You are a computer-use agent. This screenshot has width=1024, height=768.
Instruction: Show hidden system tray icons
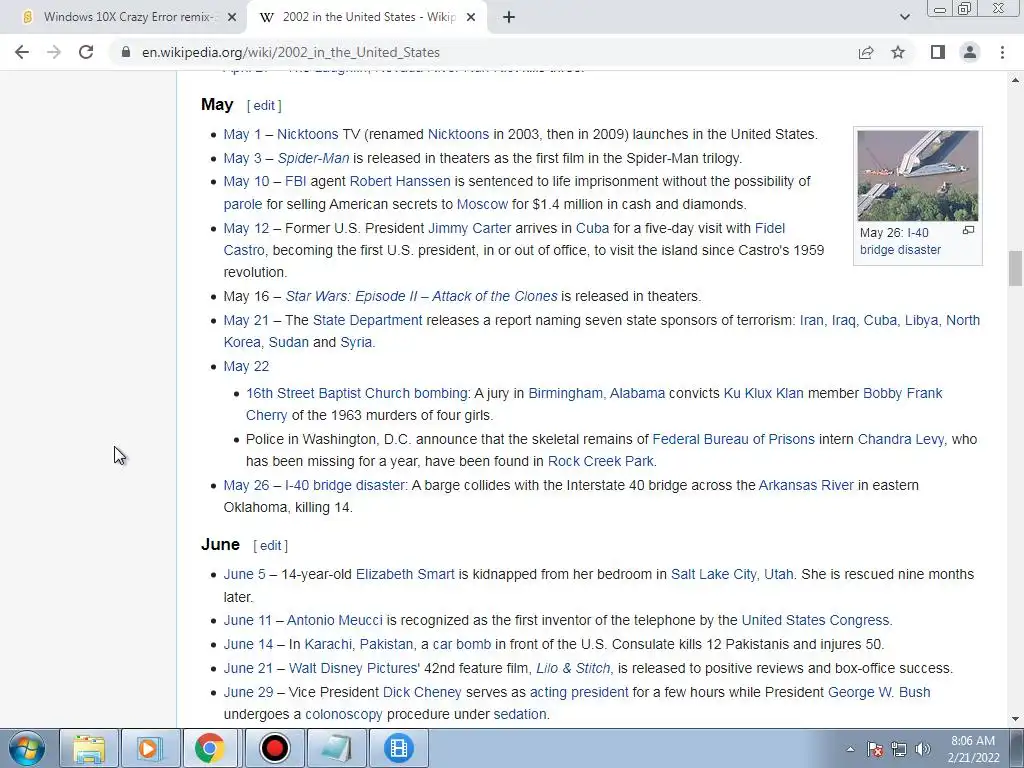click(x=850, y=750)
